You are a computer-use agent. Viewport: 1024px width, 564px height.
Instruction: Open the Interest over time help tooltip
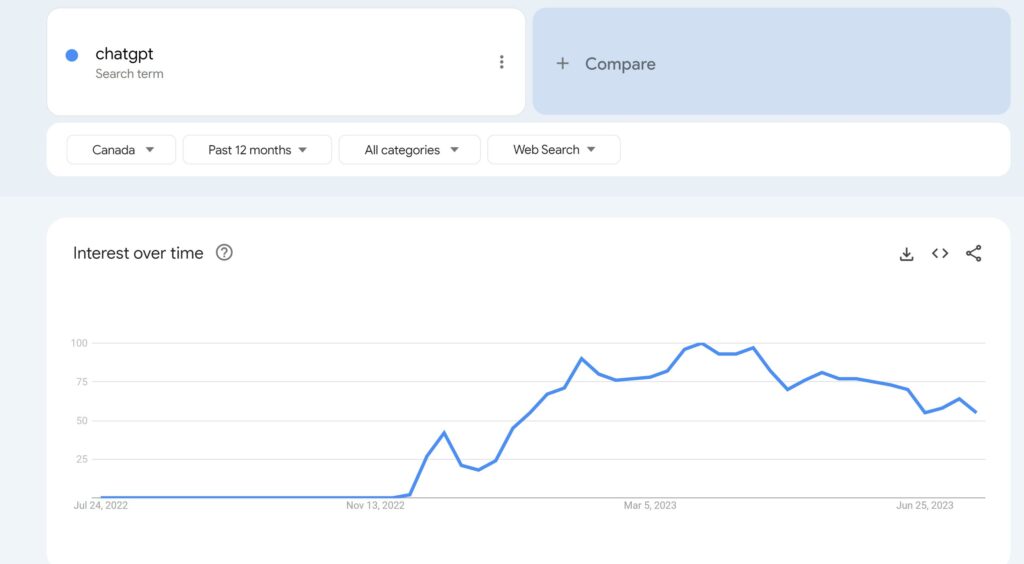224,253
